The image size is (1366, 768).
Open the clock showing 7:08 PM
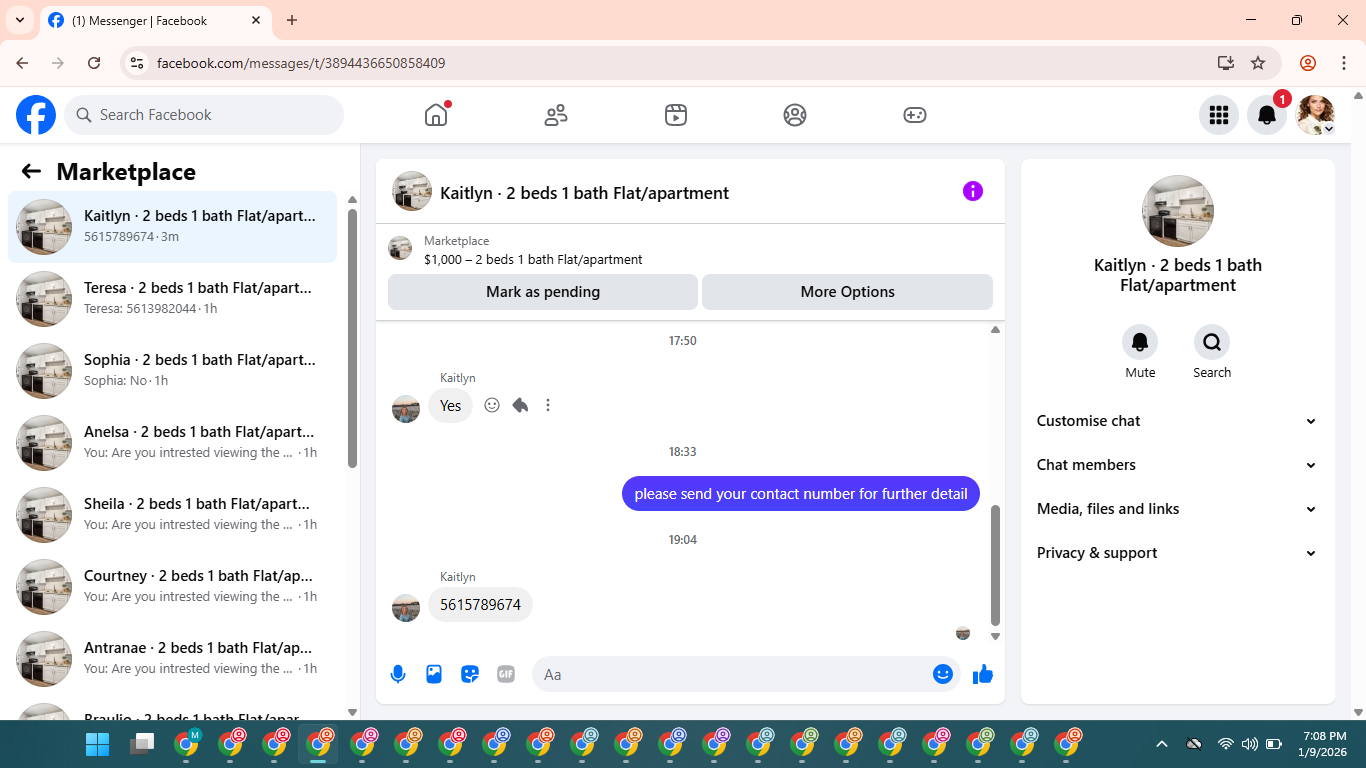pyautogui.click(x=1325, y=744)
